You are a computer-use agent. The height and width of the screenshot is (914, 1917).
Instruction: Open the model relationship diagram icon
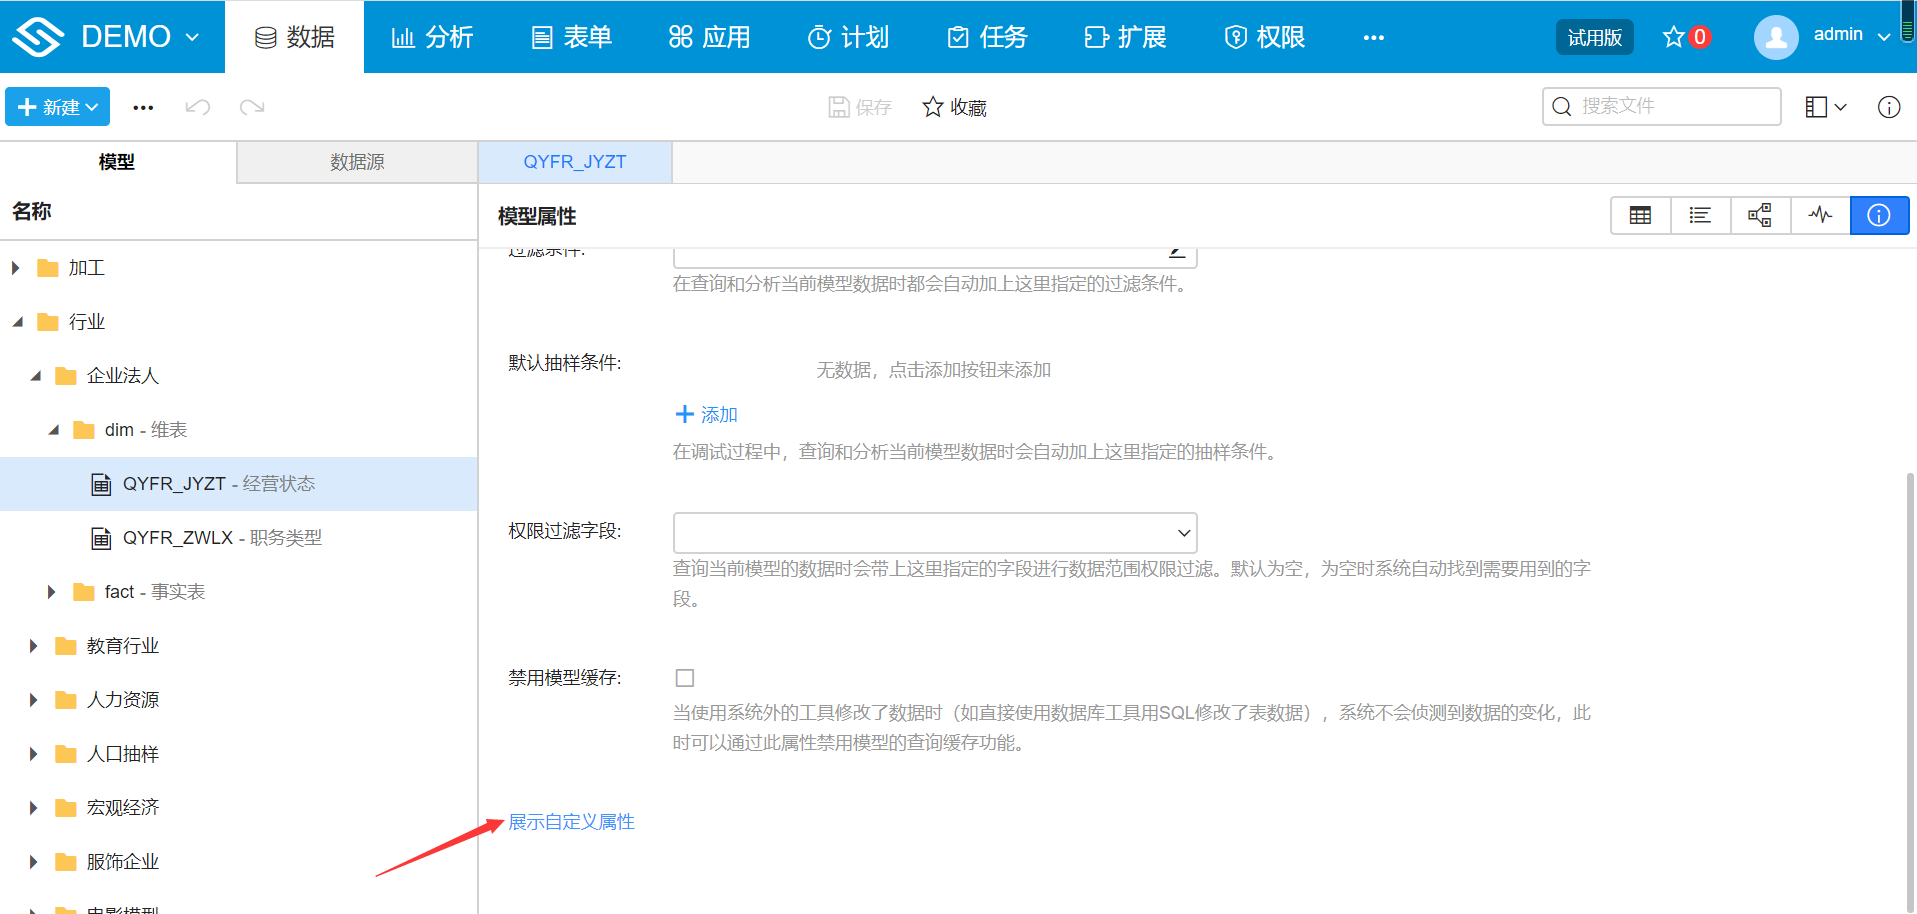[x=1760, y=215]
